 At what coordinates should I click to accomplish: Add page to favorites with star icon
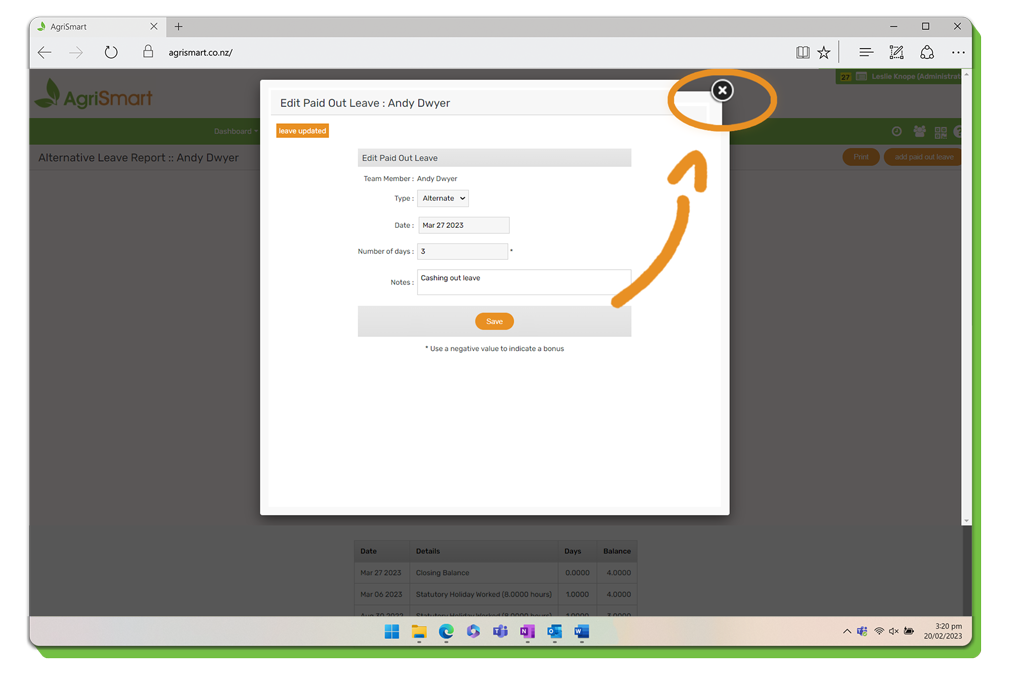click(x=824, y=53)
